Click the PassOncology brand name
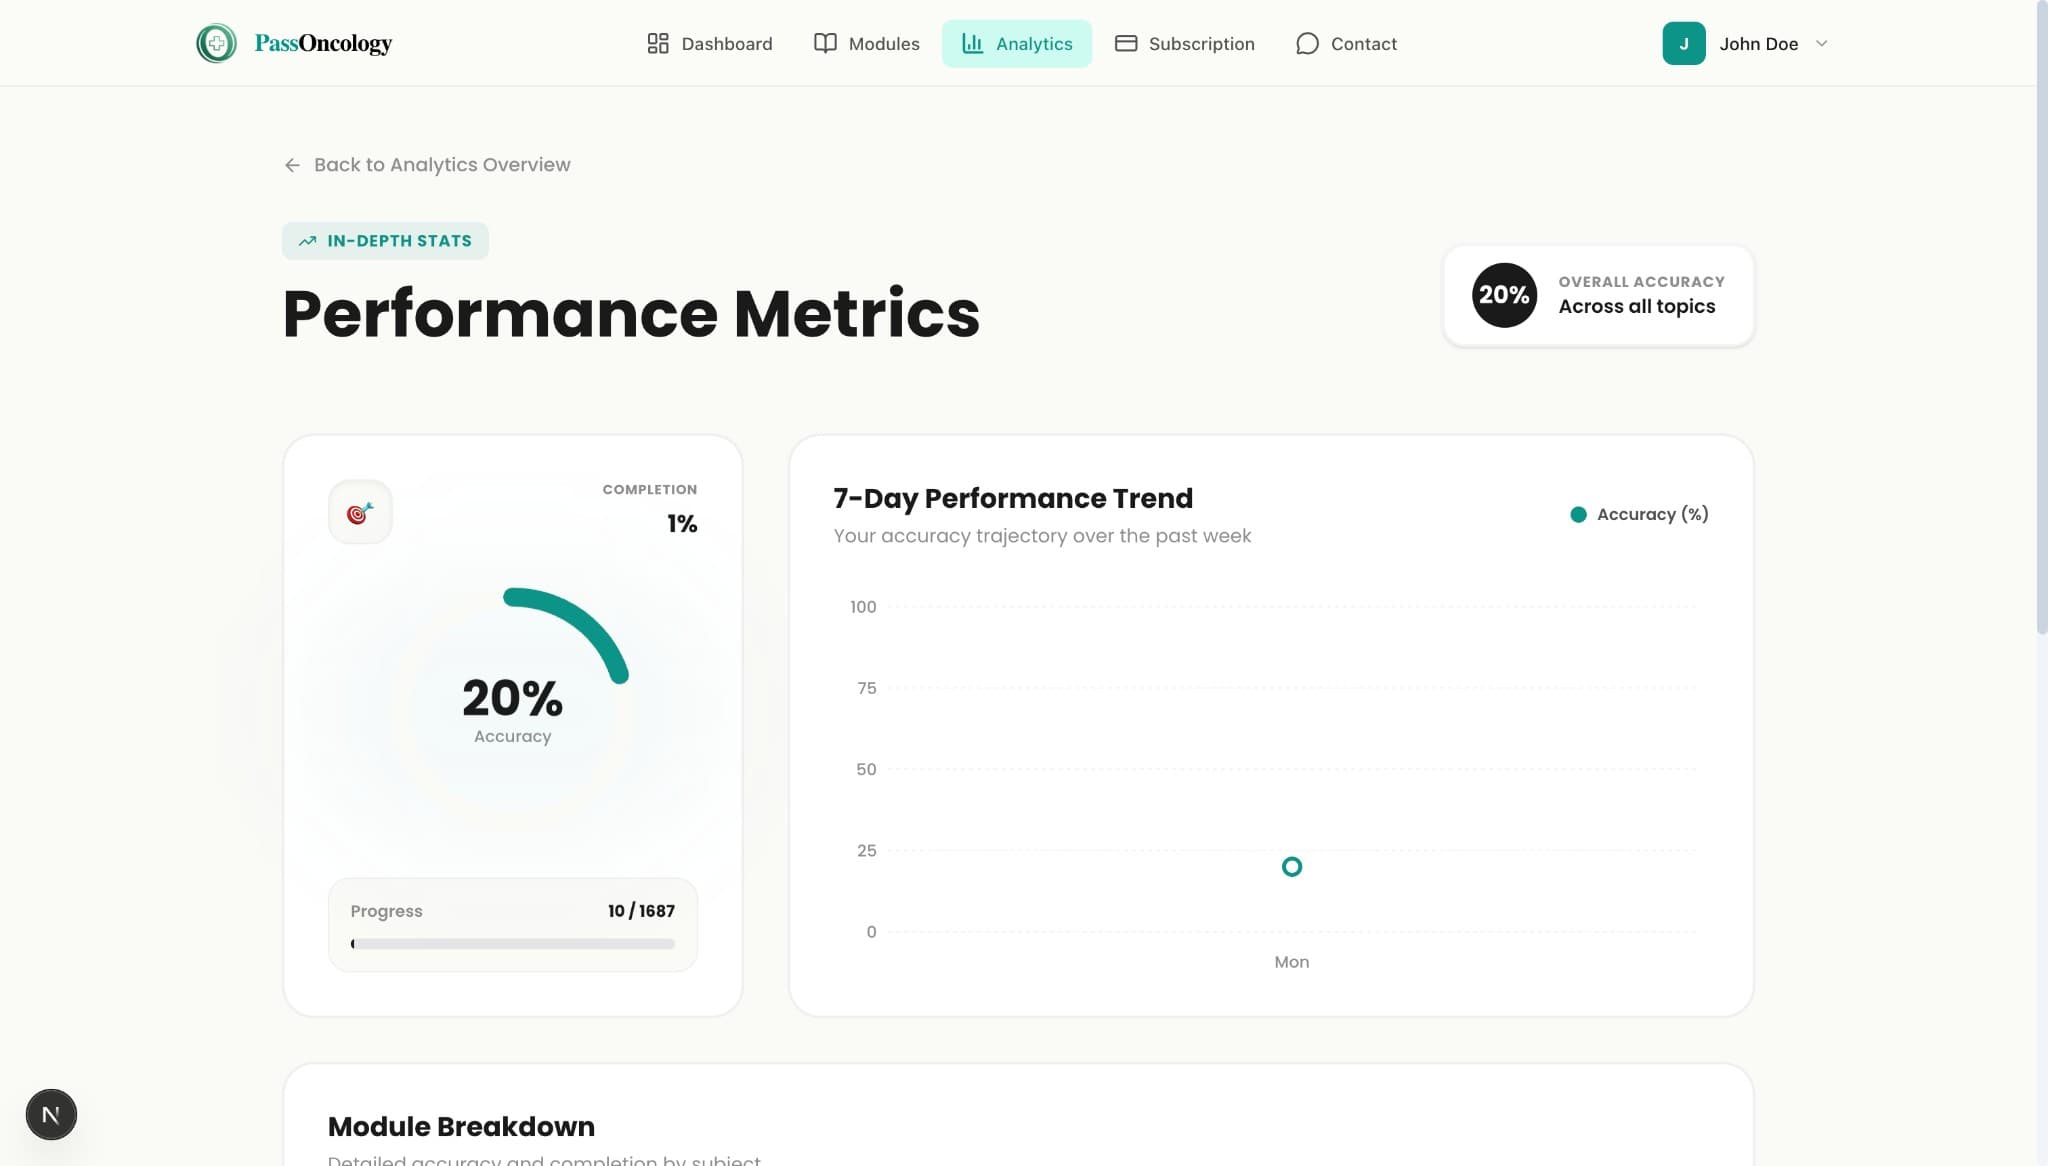Image resolution: width=2048 pixels, height=1166 pixels. click(x=323, y=43)
